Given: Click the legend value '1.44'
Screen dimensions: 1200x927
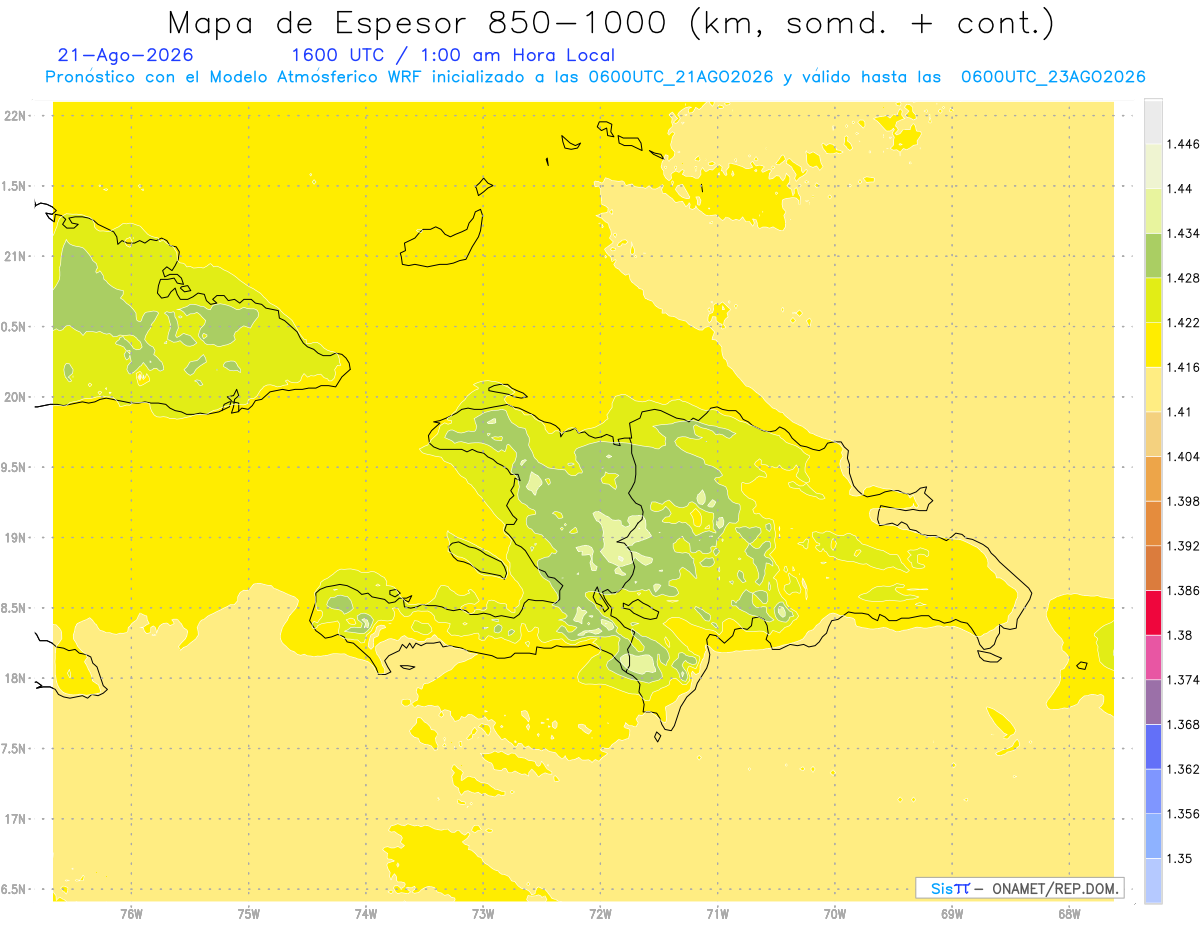Looking at the screenshot, I should 1179,188.
